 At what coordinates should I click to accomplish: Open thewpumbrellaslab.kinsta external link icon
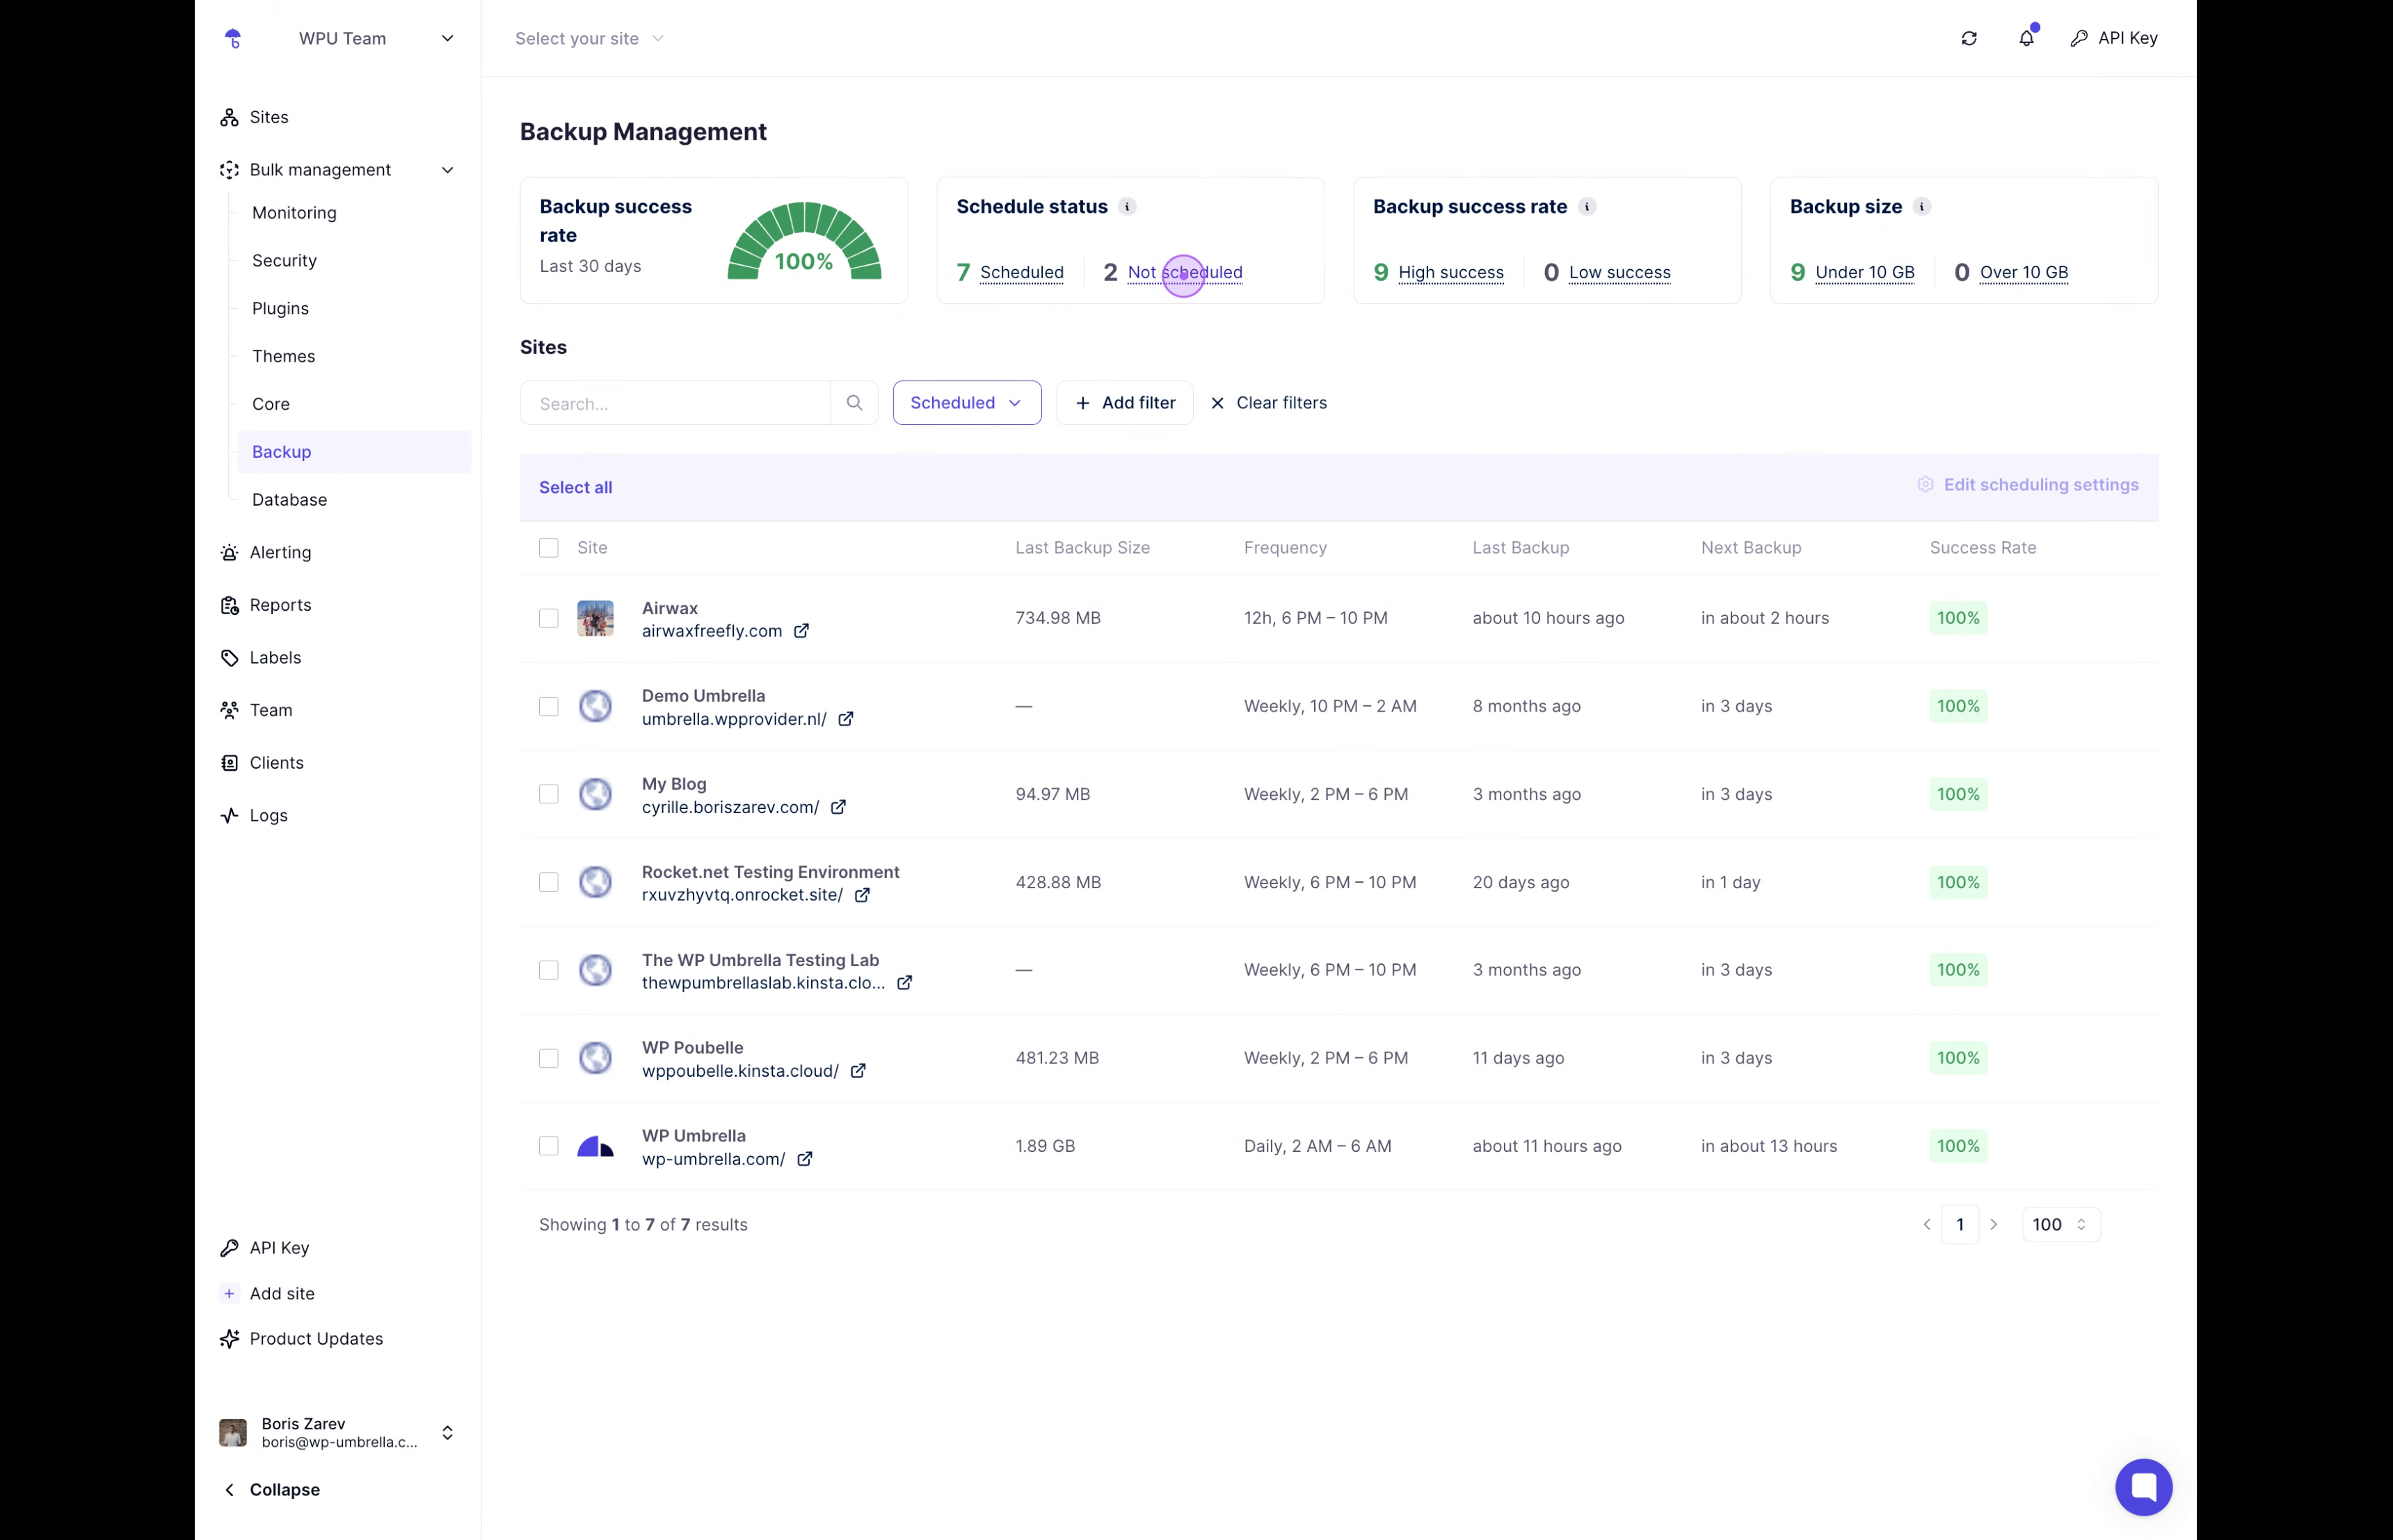point(904,983)
